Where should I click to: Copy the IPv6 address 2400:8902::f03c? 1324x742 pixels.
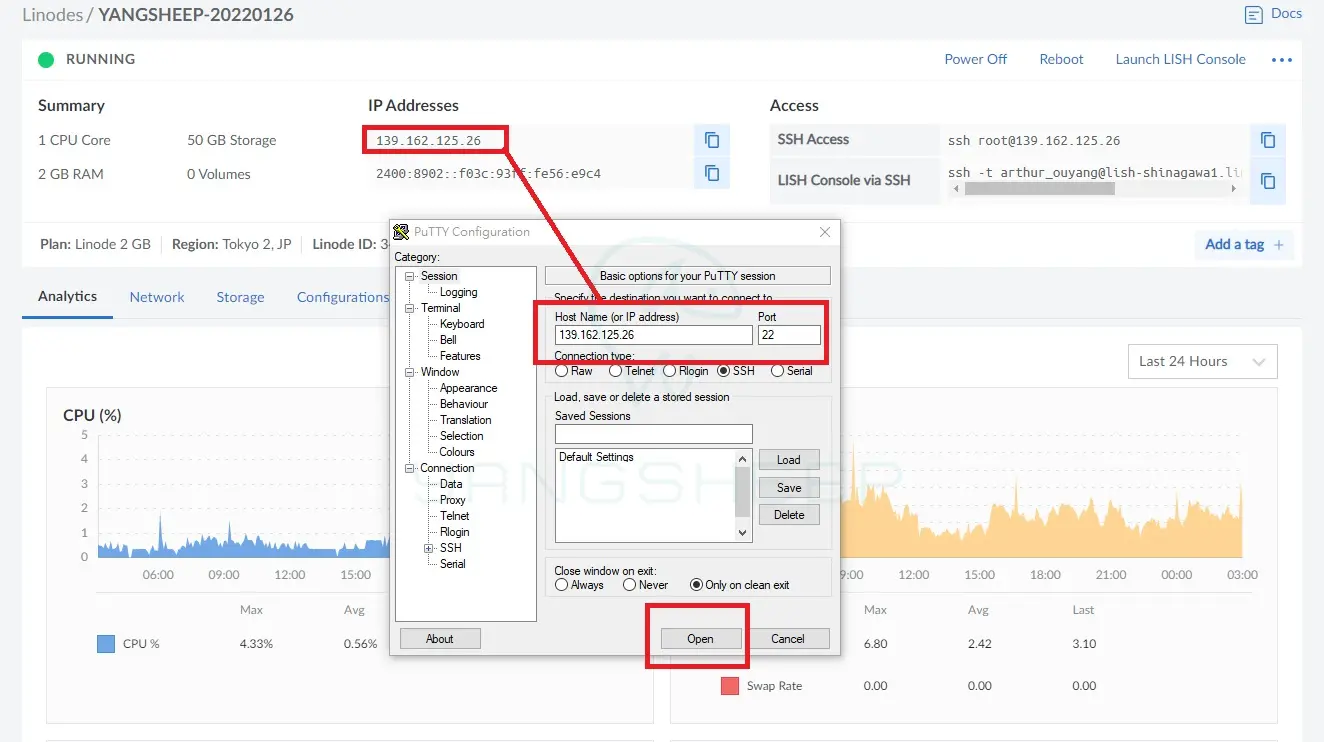(x=712, y=173)
